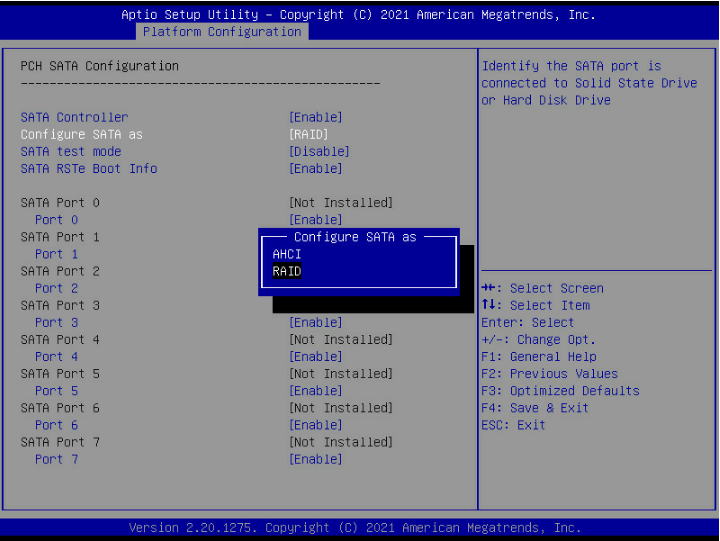Screen dimensions: 720x541
Task: Toggle the SATA RSTe Boot Info Enable value
Action: 315,168
